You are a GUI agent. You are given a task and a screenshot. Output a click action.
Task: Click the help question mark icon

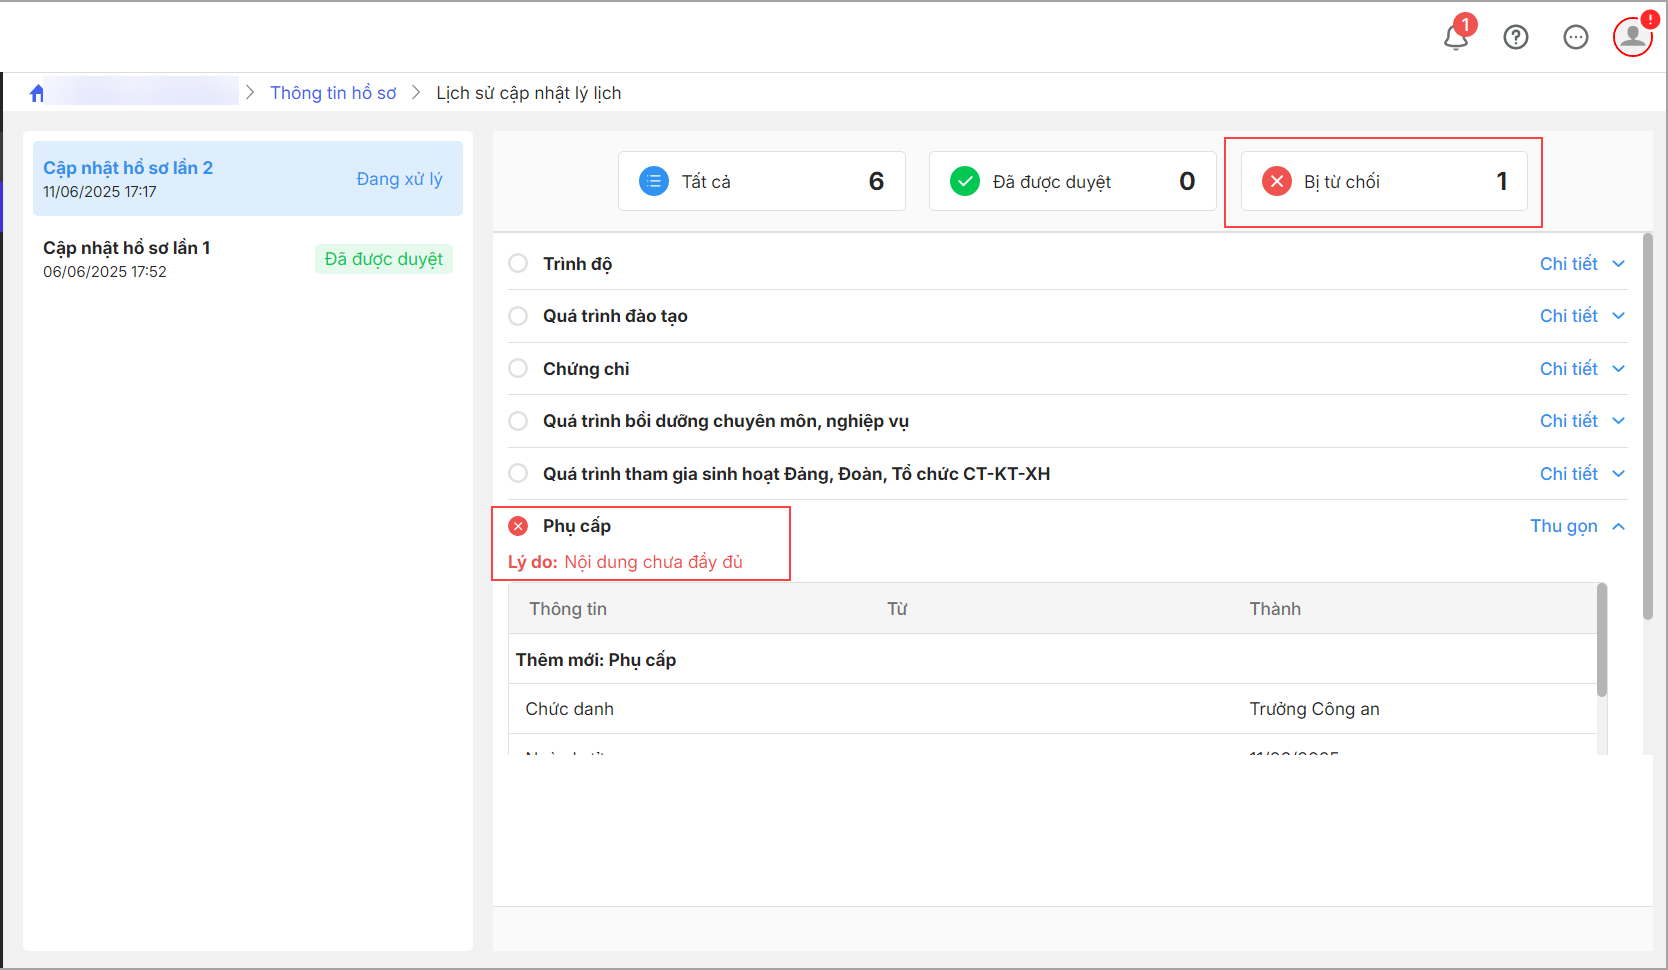pyautogui.click(x=1516, y=38)
